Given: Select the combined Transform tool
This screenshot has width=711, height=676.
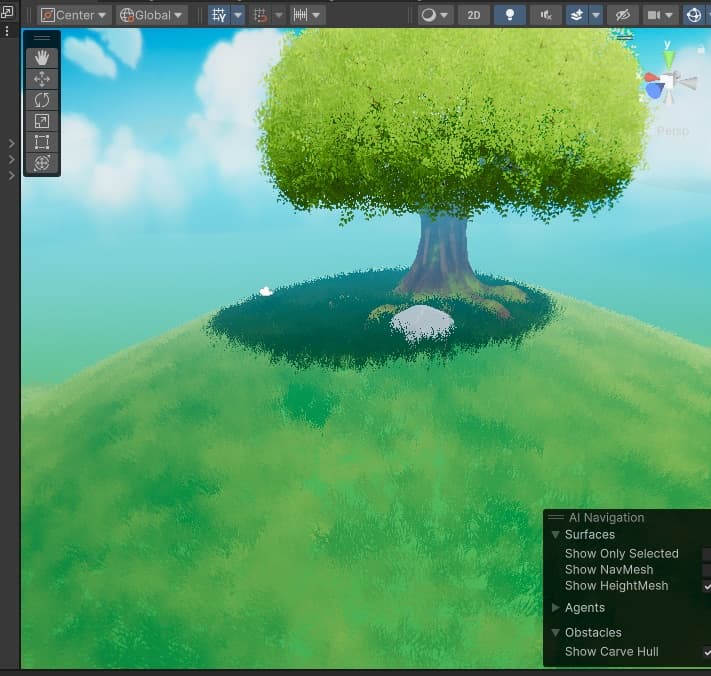Looking at the screenshot, I should click(x=42, y=163).
